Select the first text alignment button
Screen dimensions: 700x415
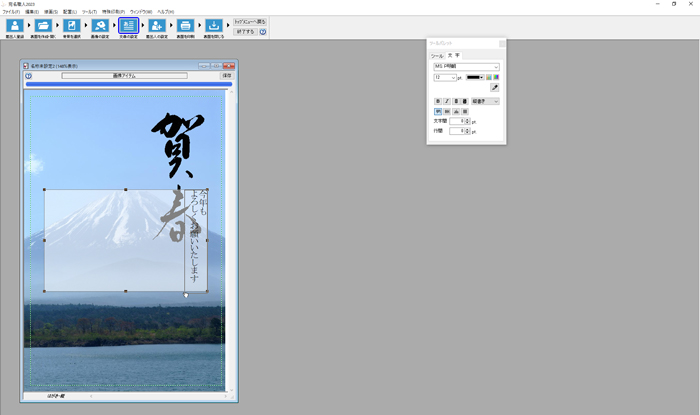pyautogui.click(x=437, y=111)
